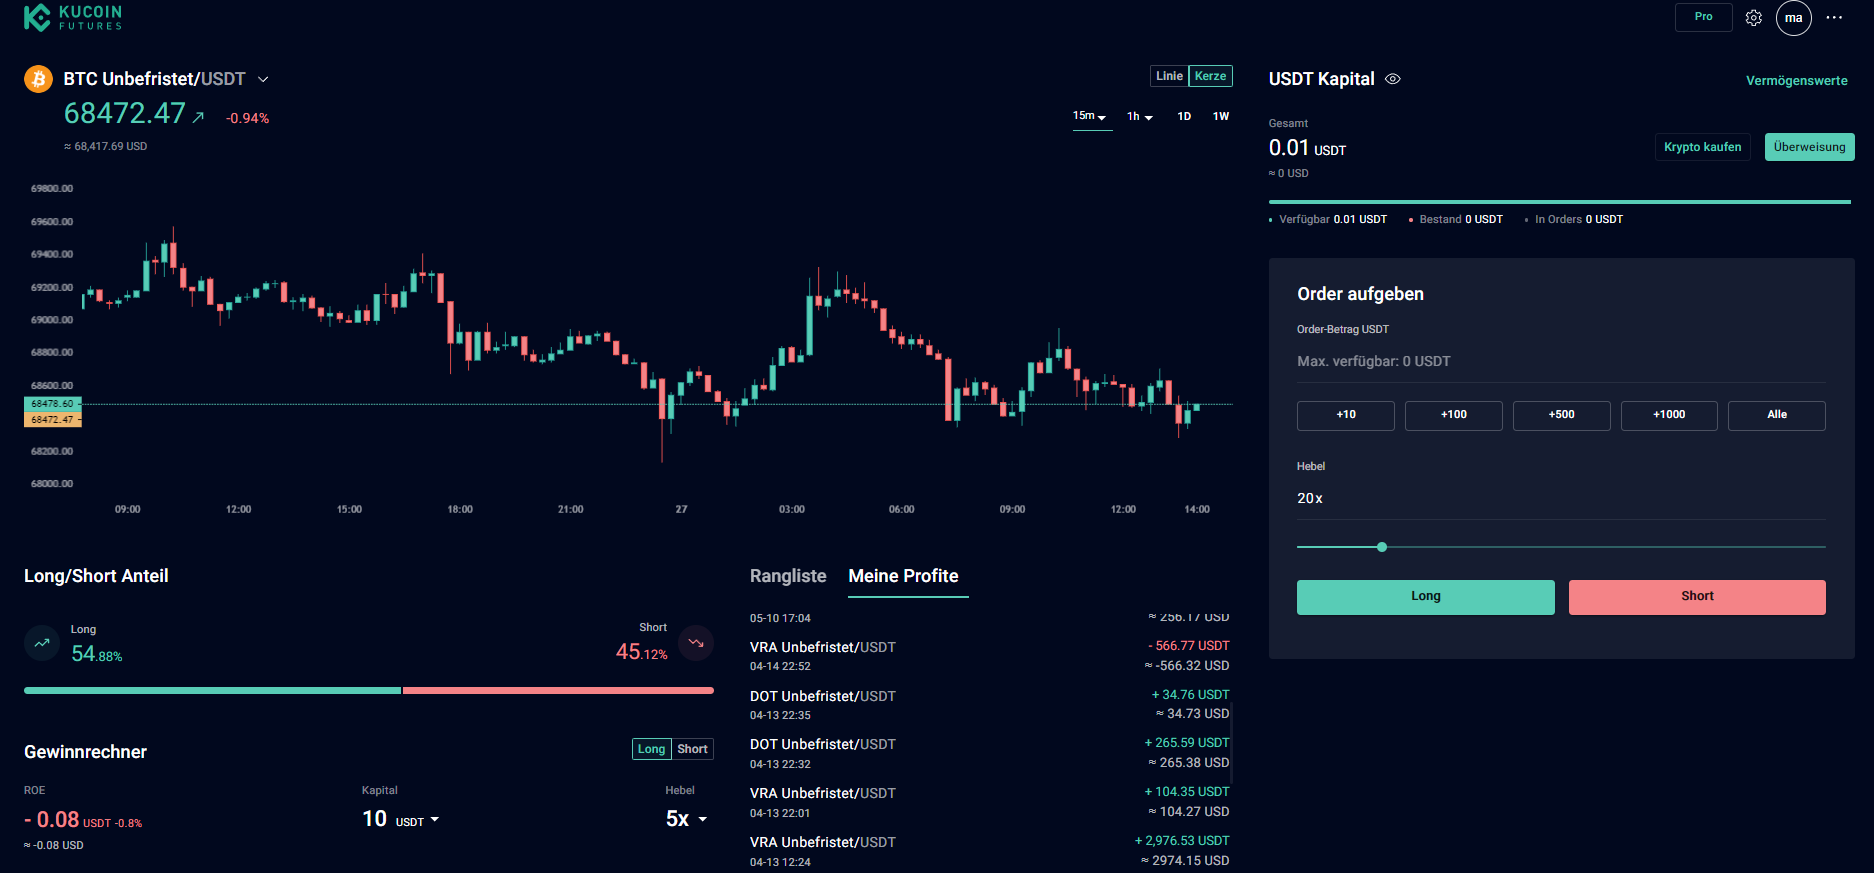Click the Vermögenswerte link
The image size is (1874, 873).
pyautogui.click(x=1796, y=81)
